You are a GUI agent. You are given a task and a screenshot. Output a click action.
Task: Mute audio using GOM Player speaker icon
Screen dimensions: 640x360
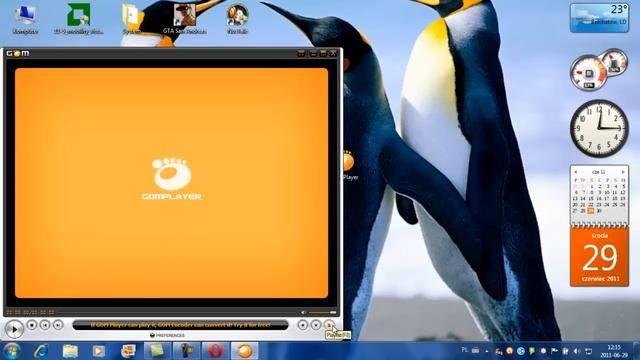pyautogui.click(x=303, y=312)
